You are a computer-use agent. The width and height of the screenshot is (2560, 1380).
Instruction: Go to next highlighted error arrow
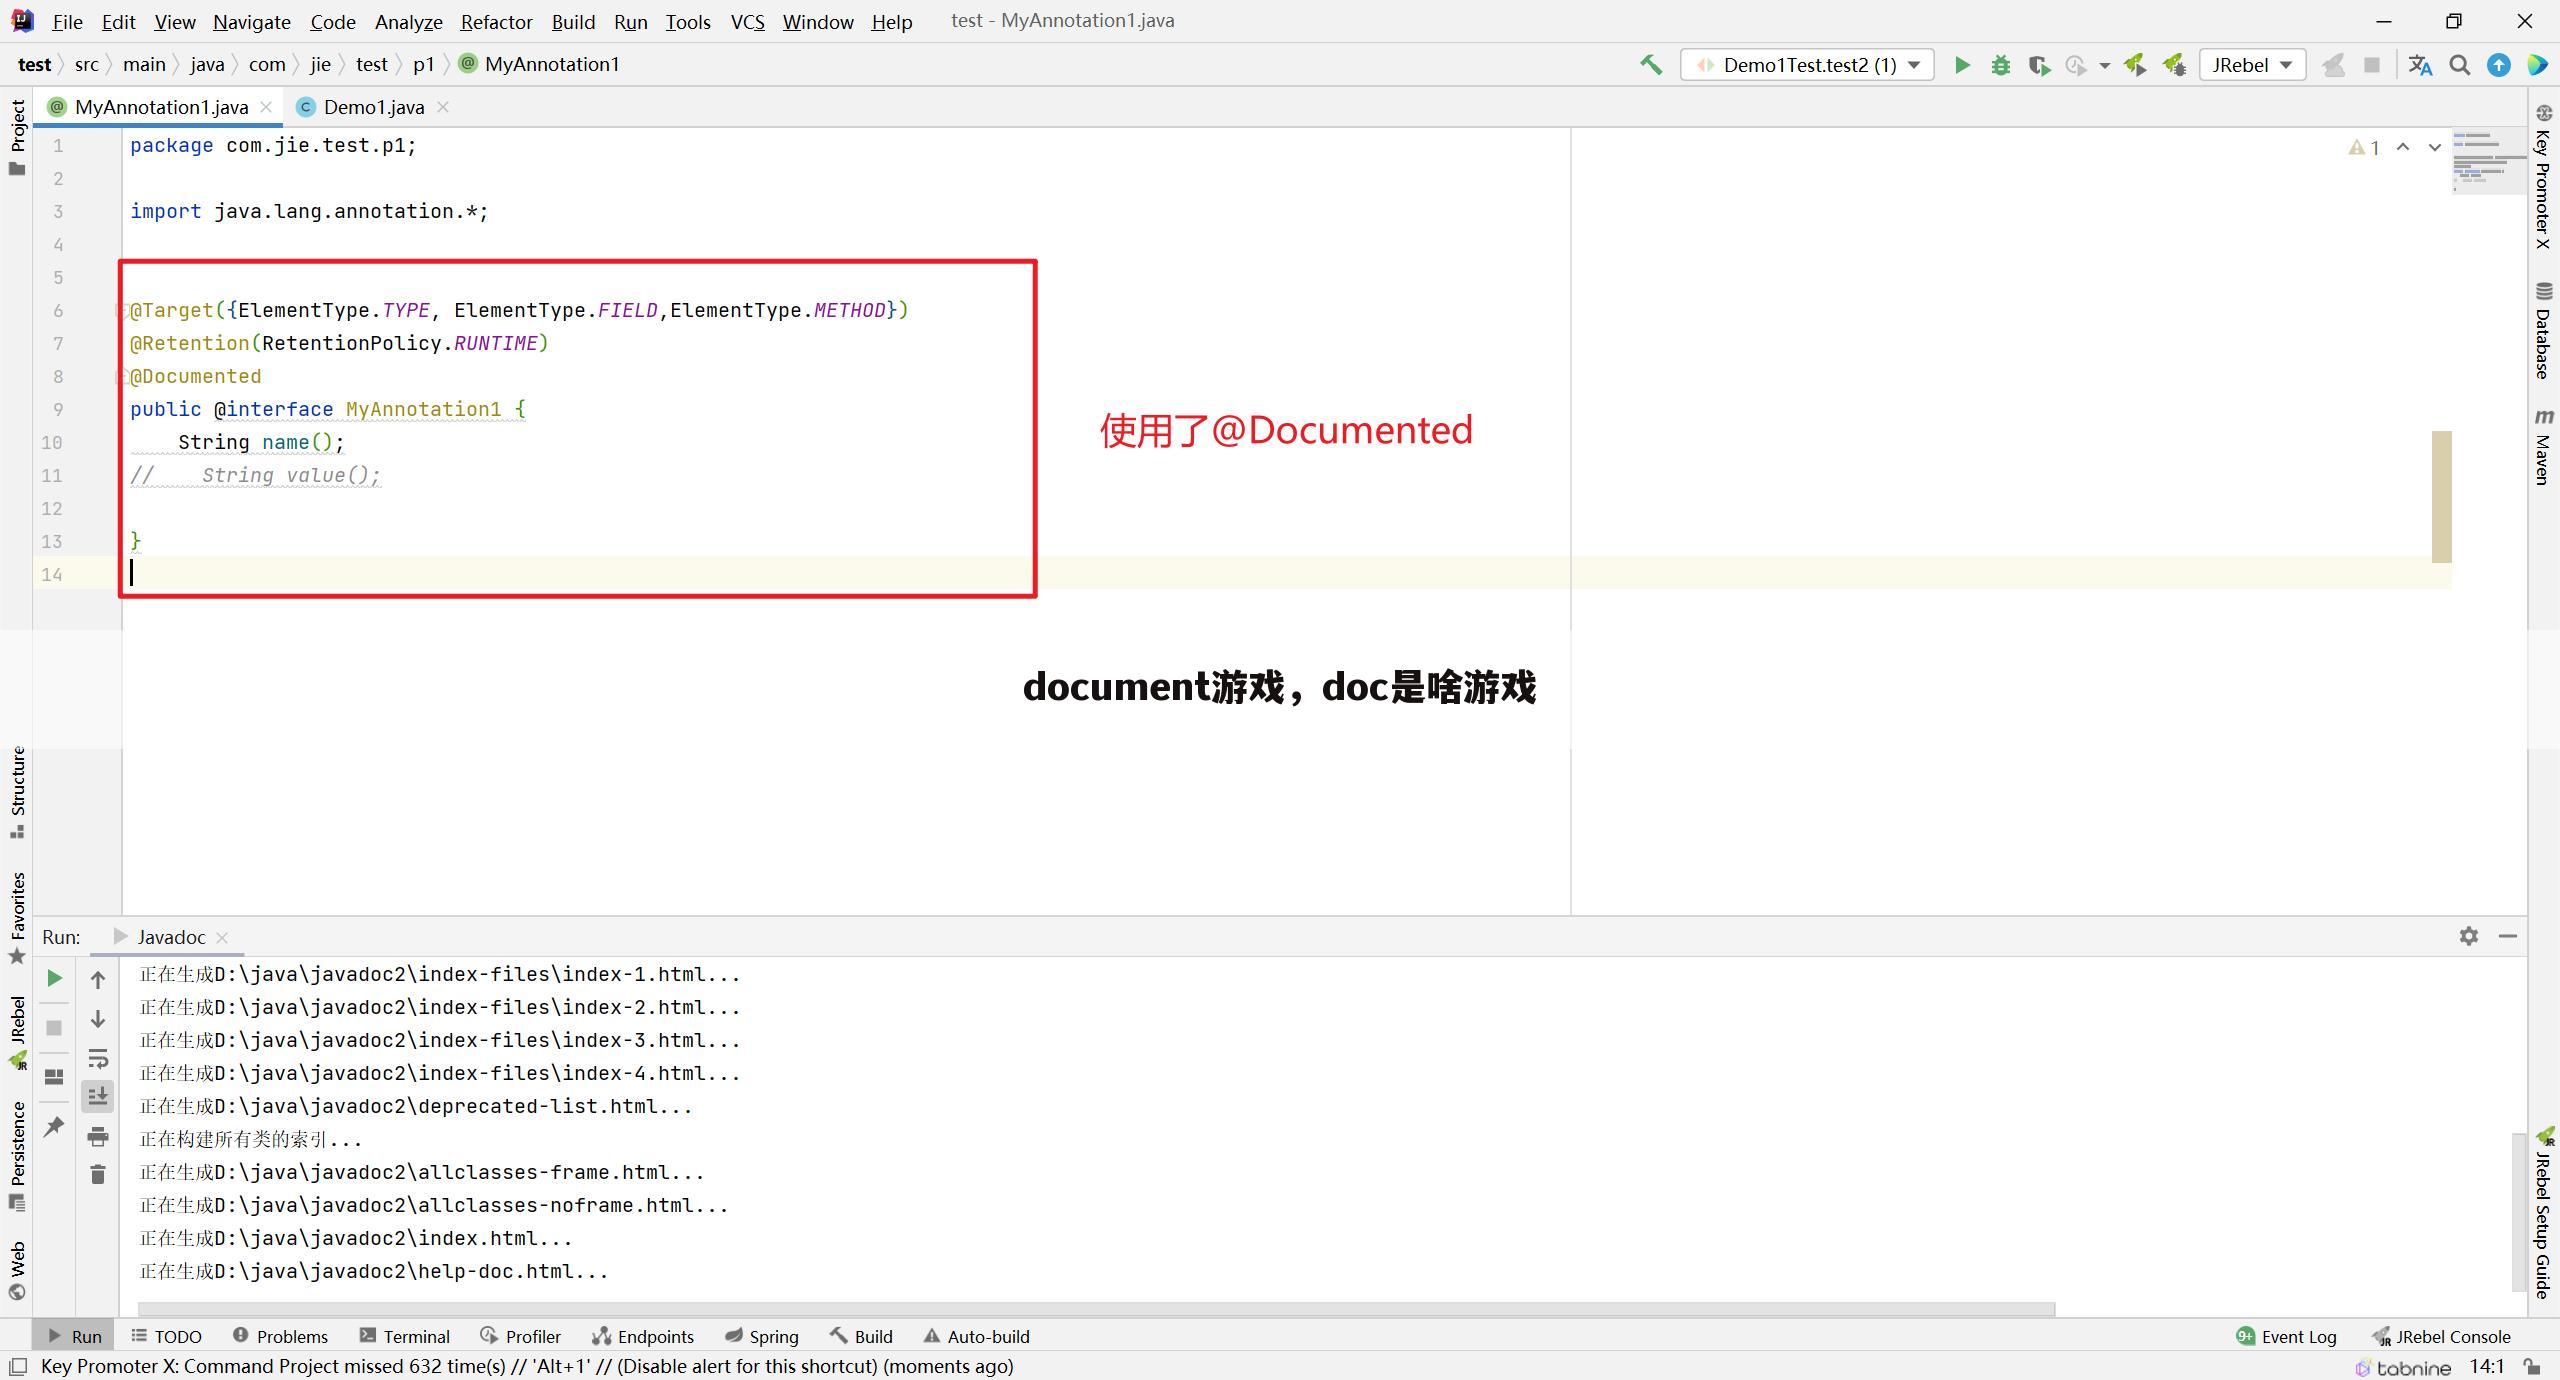point(2435,147)
